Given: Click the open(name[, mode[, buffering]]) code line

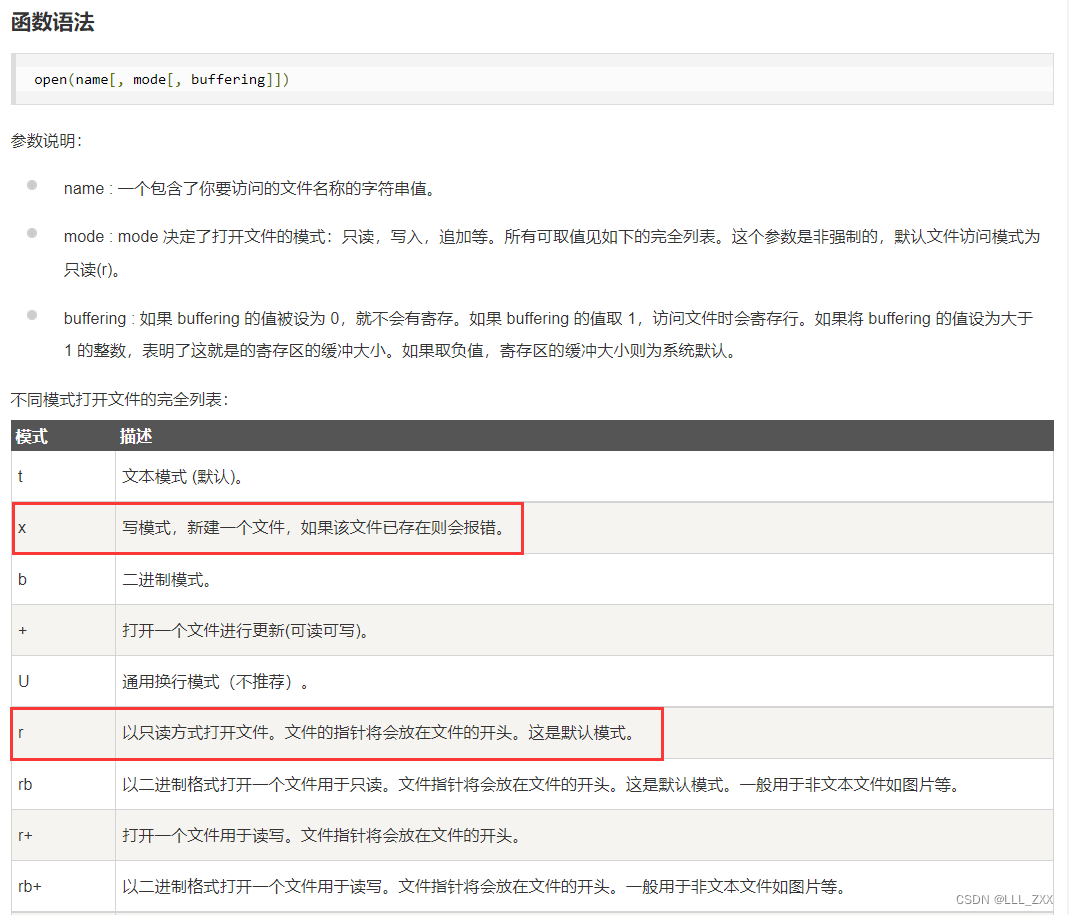Looking at the screenshot, I should tap(162, 80).
